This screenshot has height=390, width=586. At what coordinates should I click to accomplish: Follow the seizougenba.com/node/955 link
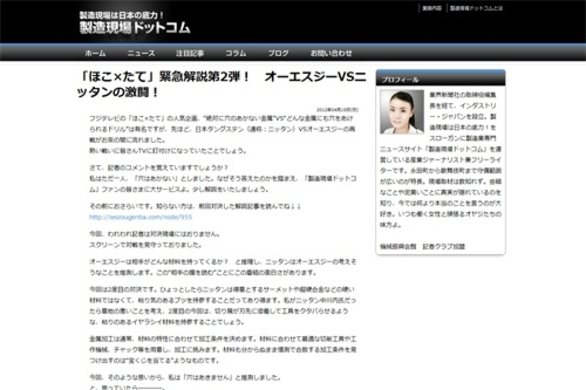pyautogui.click(x=141, y=217)
